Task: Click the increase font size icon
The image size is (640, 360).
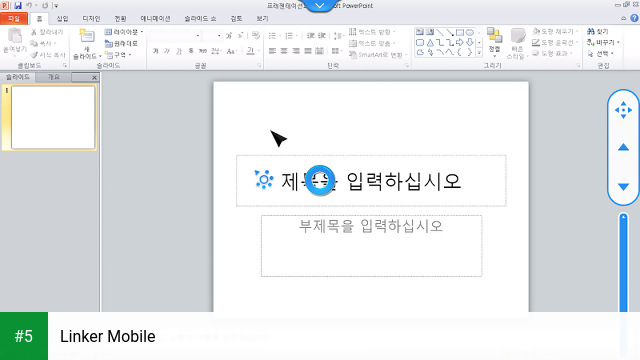Action: click(x=229, y=36)
